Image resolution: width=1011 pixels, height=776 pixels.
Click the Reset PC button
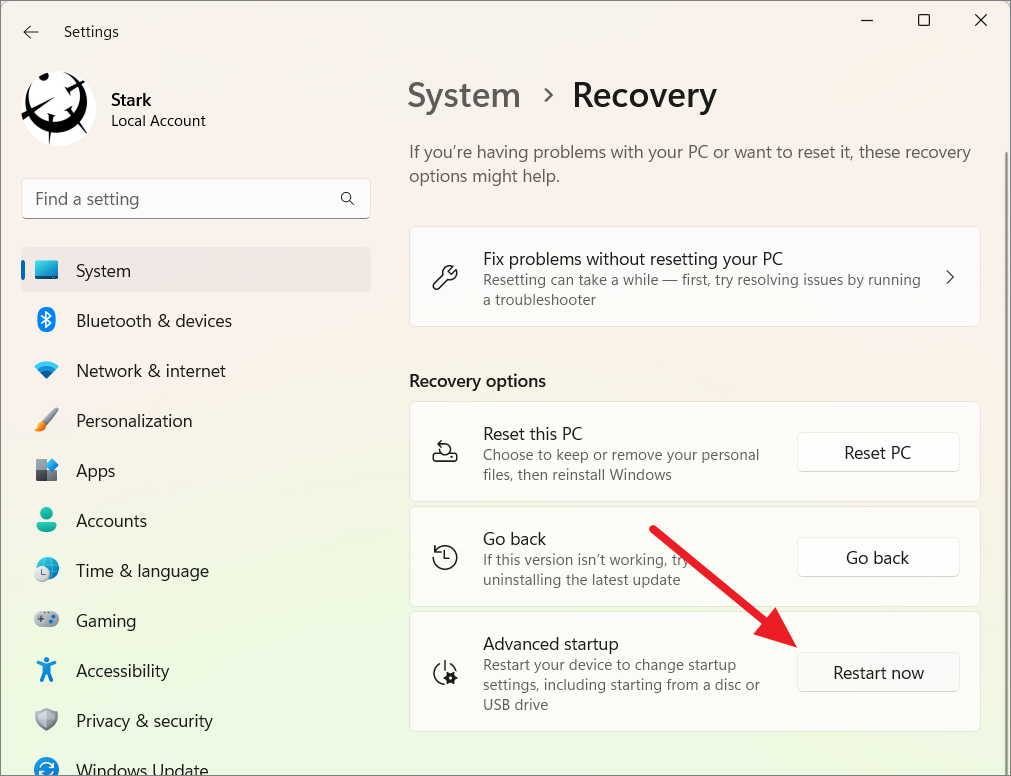(878, 452)
